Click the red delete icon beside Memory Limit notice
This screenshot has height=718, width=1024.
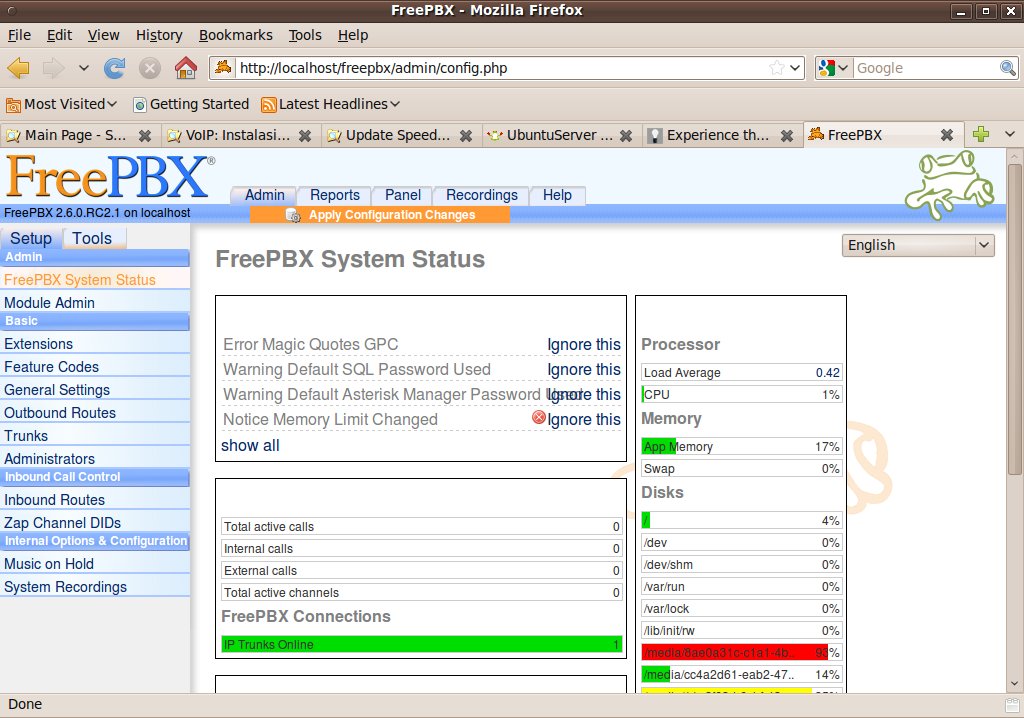(539, 417)
